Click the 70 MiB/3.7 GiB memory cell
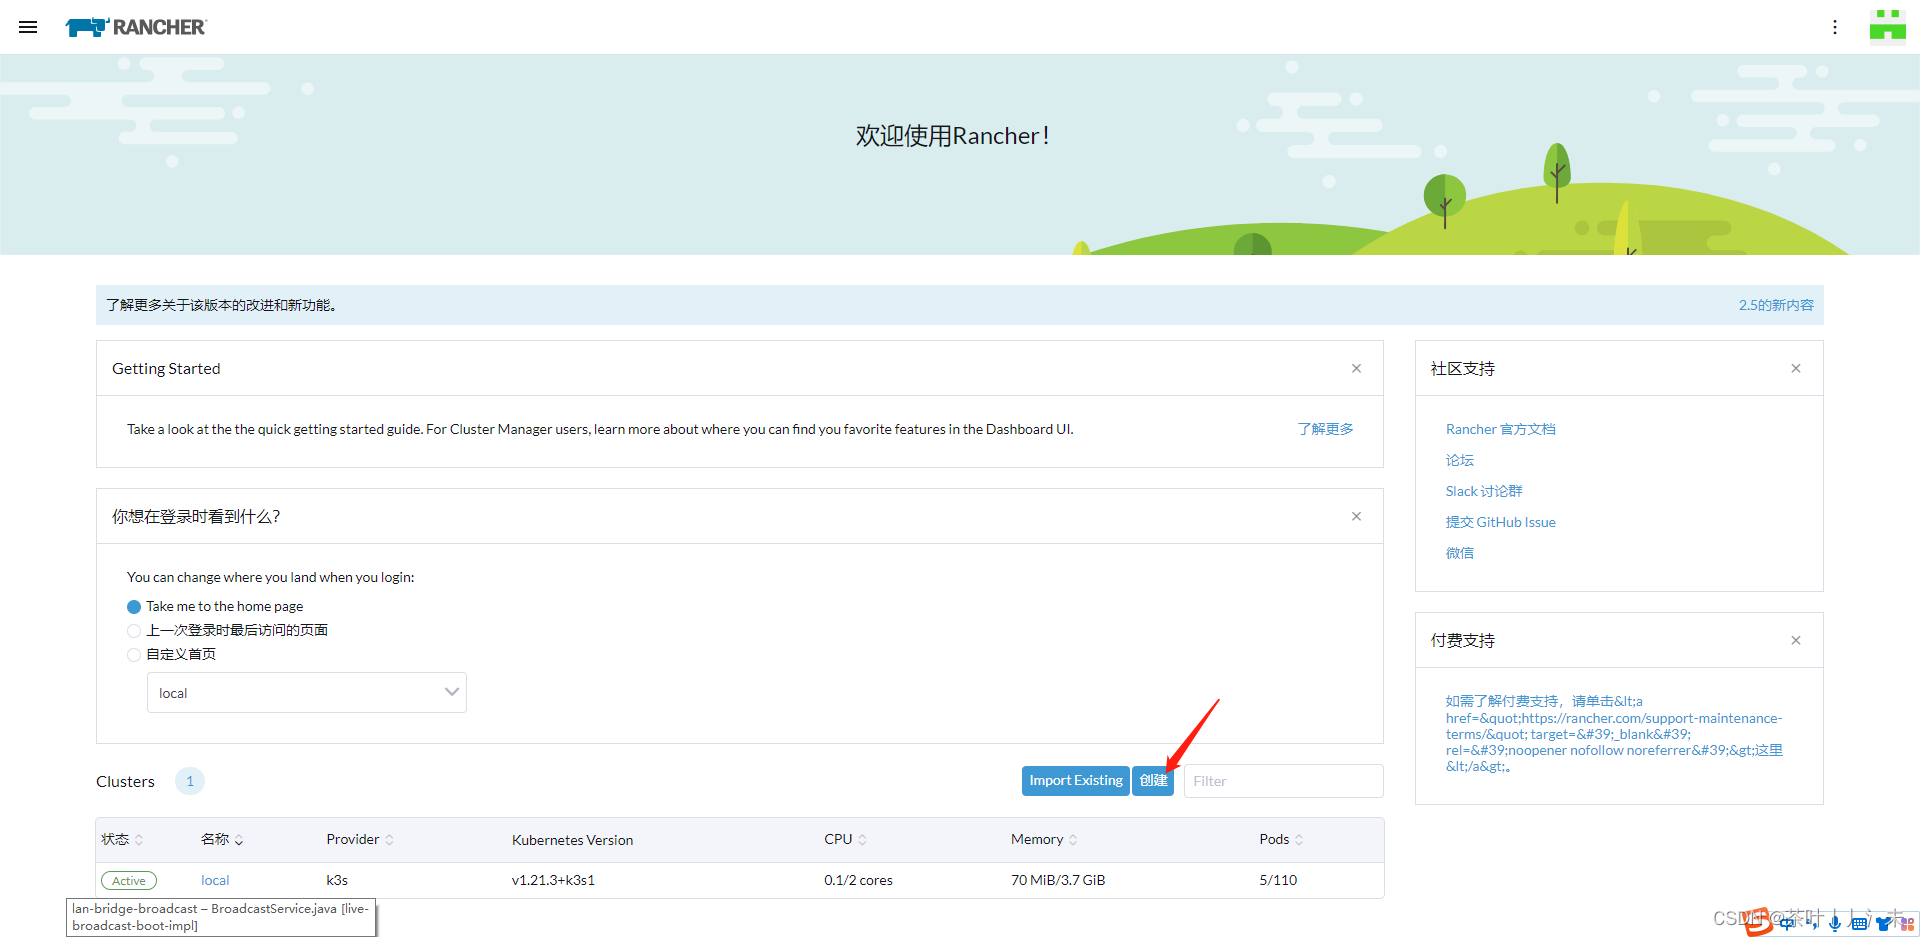The height and width of the screenshot is (937, 1920). tap(1058, 881)
